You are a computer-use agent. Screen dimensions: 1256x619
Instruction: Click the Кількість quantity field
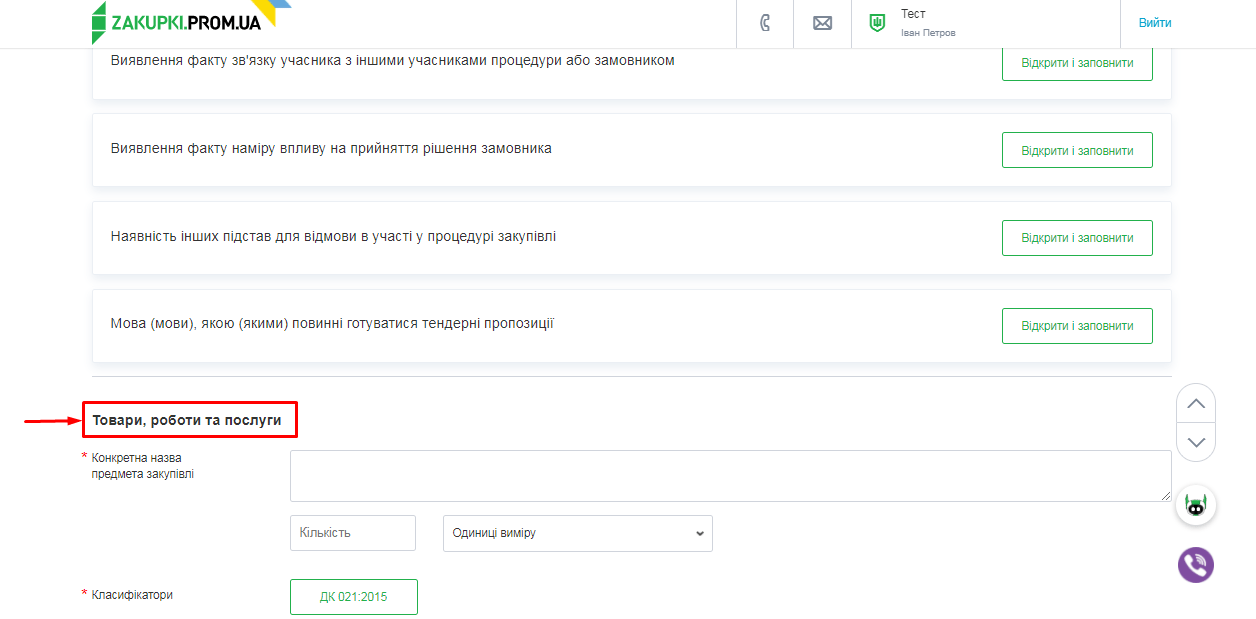(353, 533)
